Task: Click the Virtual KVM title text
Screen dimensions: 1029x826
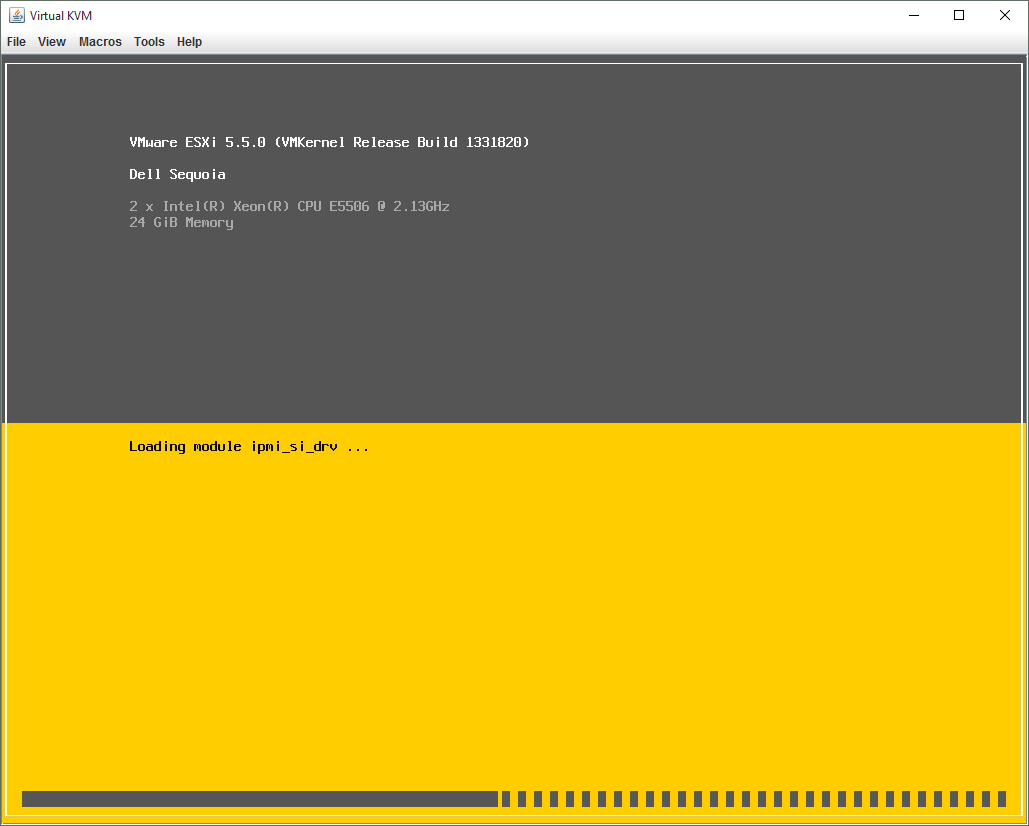Action: coord(61,16)
